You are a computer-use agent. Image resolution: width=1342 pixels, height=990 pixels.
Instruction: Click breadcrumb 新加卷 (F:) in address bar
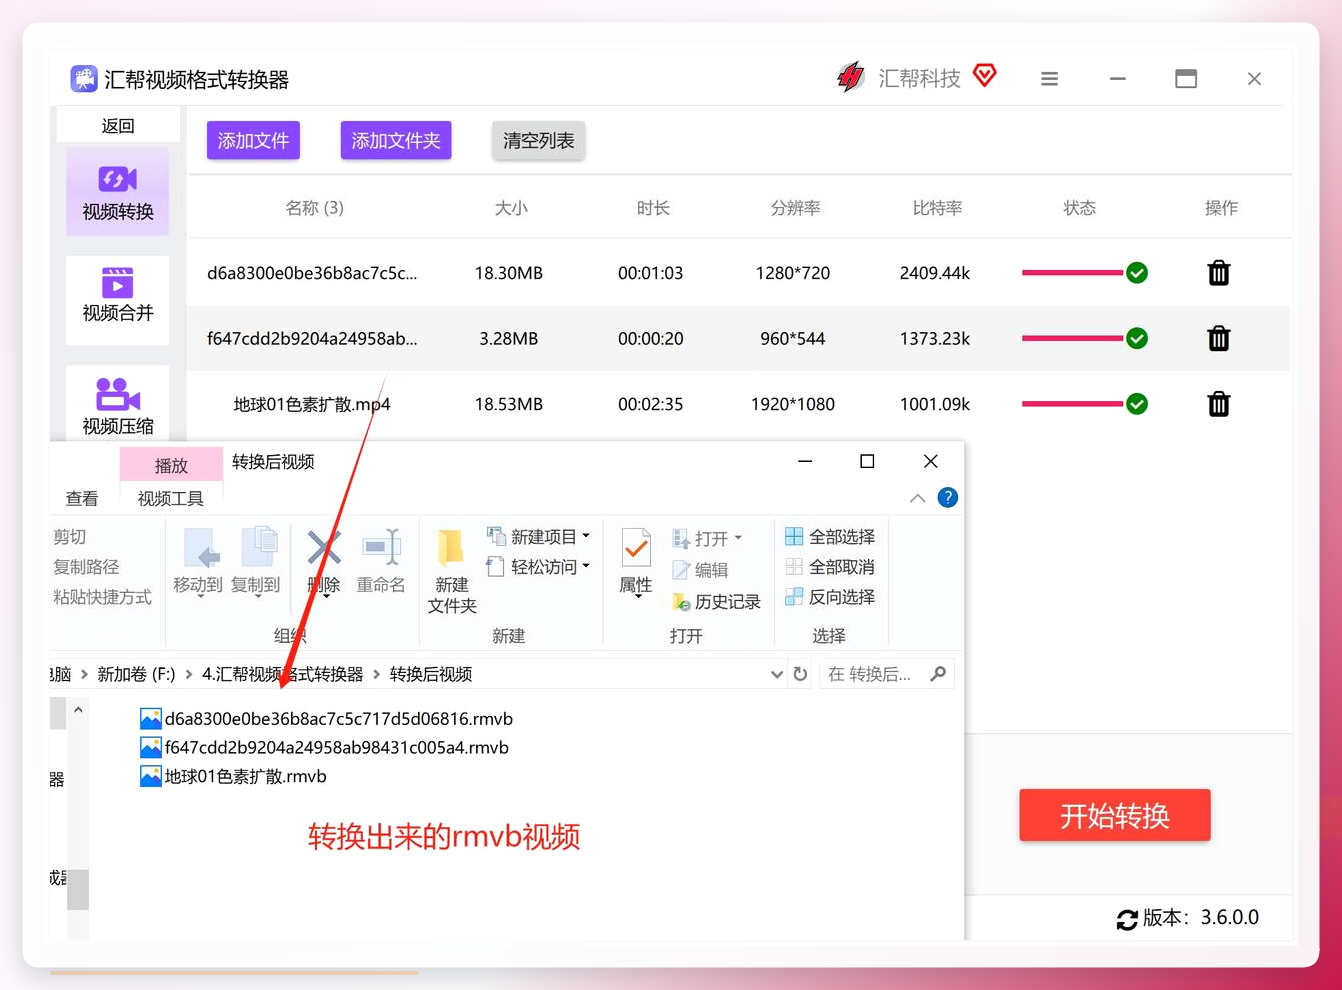[x=136, y=675]
